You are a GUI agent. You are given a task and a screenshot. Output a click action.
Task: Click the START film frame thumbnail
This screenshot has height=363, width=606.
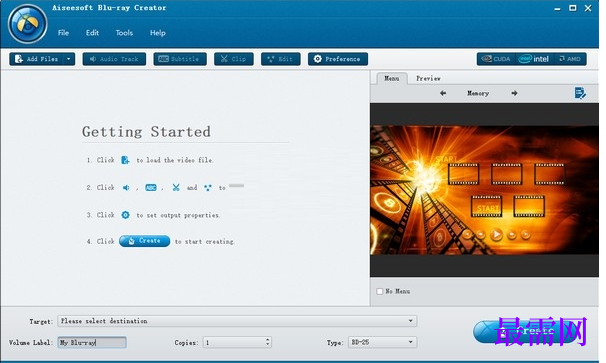click(x=486, y=206)
